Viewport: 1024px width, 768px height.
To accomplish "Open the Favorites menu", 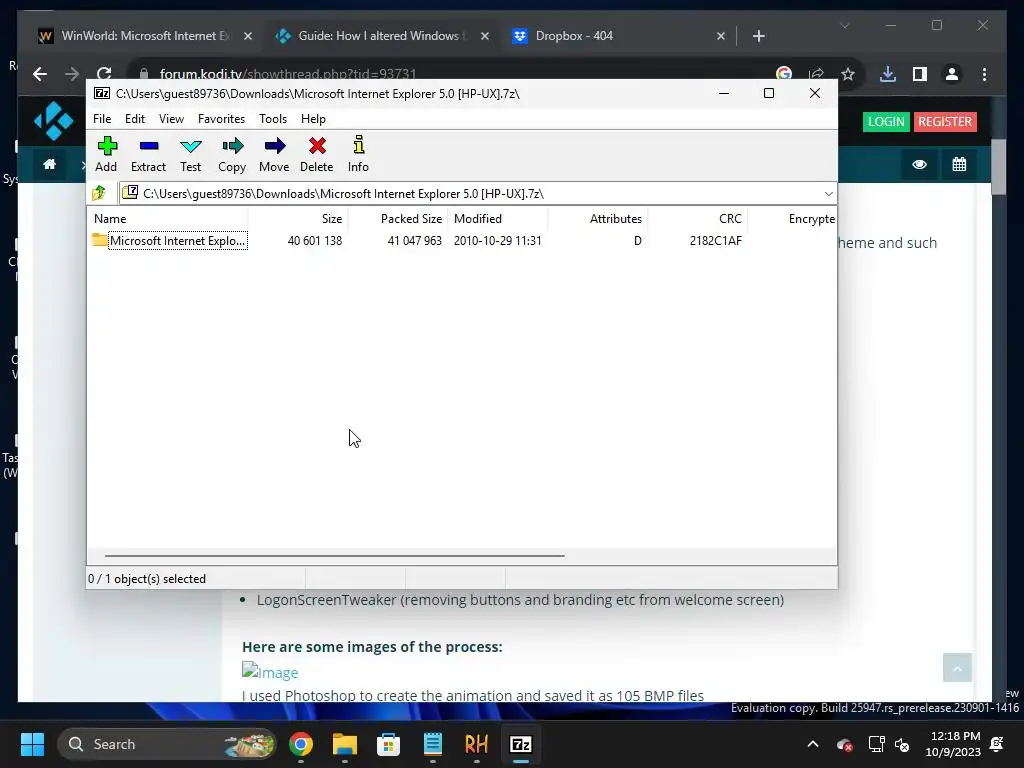I will pyautogui.click(x=221, y=119).
